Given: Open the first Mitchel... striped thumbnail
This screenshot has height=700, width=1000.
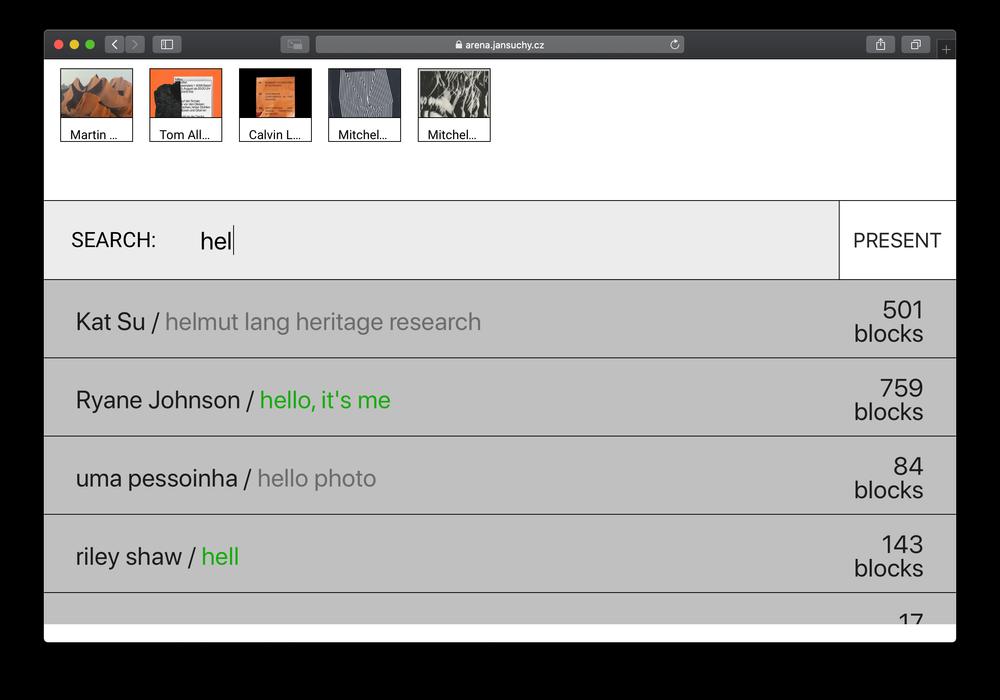Looking at the screenshot, I should pos(364,104).
